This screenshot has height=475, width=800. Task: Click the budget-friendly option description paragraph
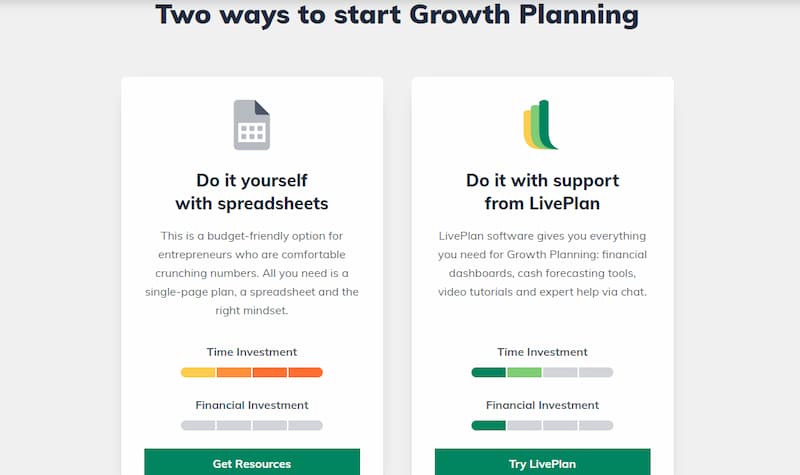point(252,273)
